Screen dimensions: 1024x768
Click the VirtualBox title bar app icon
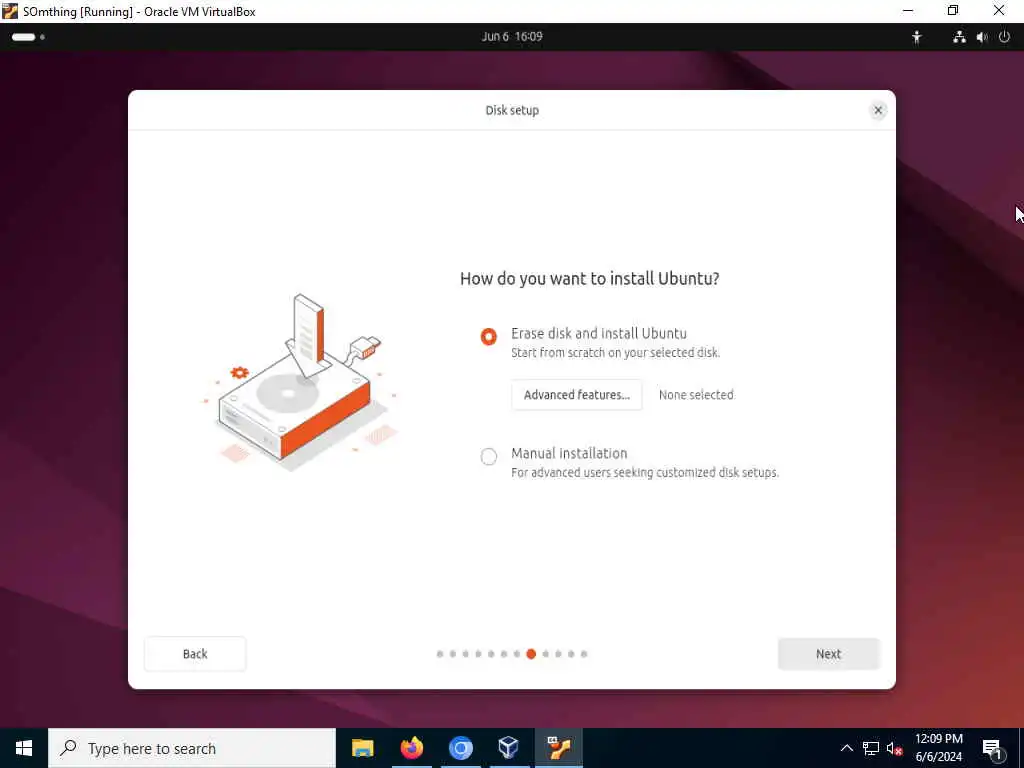coord(10,11)
